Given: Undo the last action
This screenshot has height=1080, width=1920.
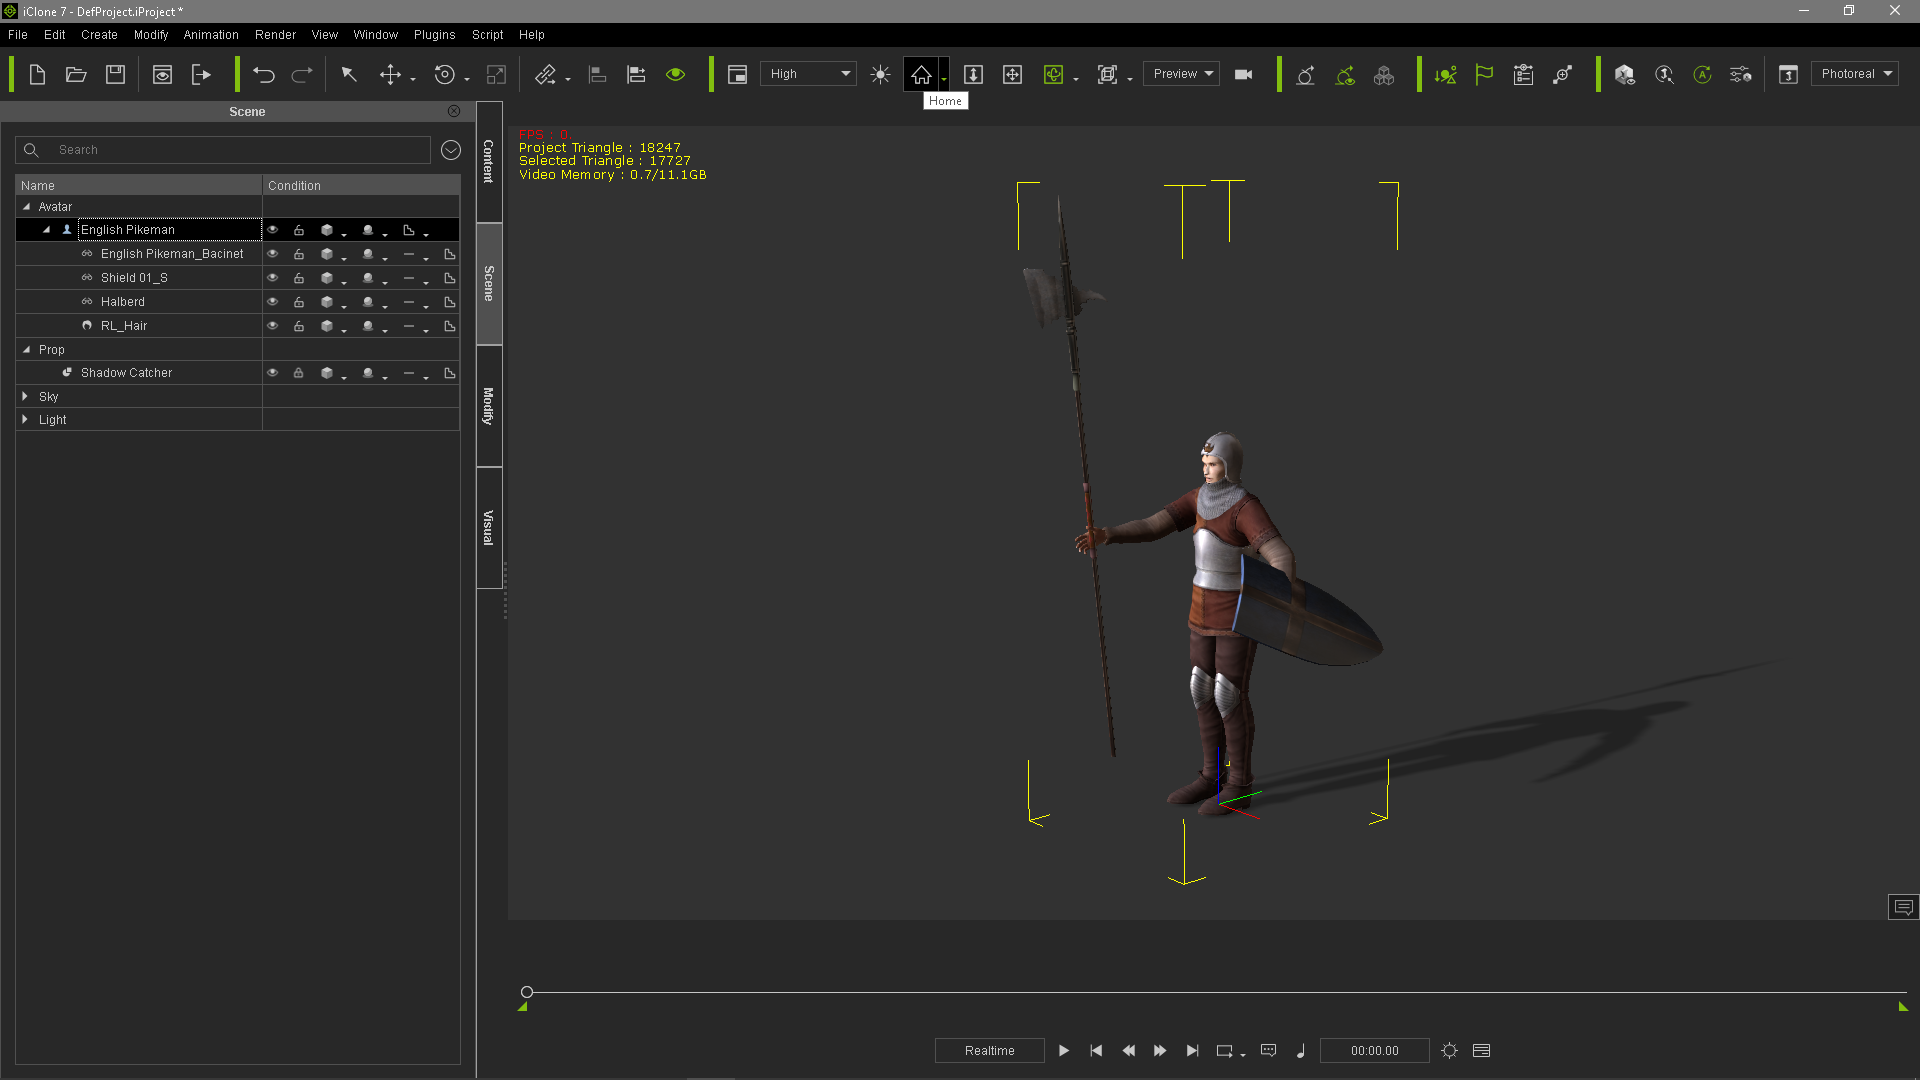Looking at the screenshot, I should tap(263, 74).
